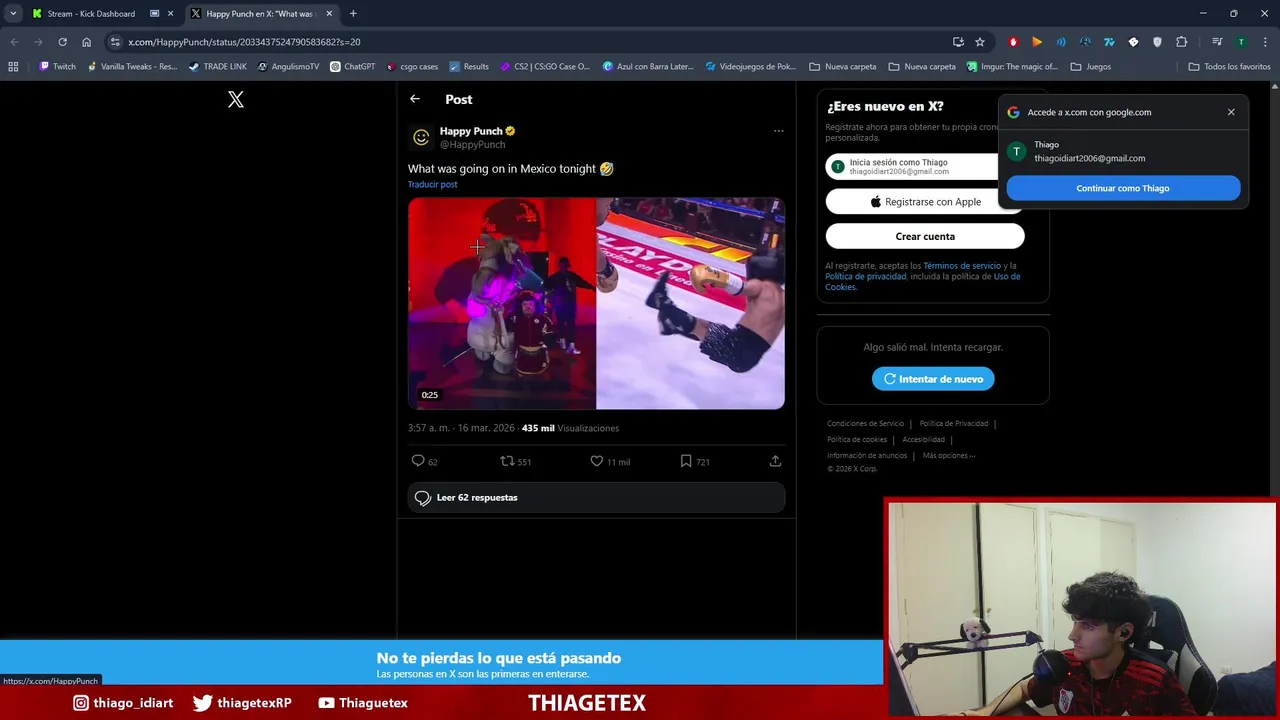The image size is (1280, 720).
Task: Click Leer 62 respuestas button
Action: tap(596, 497)
